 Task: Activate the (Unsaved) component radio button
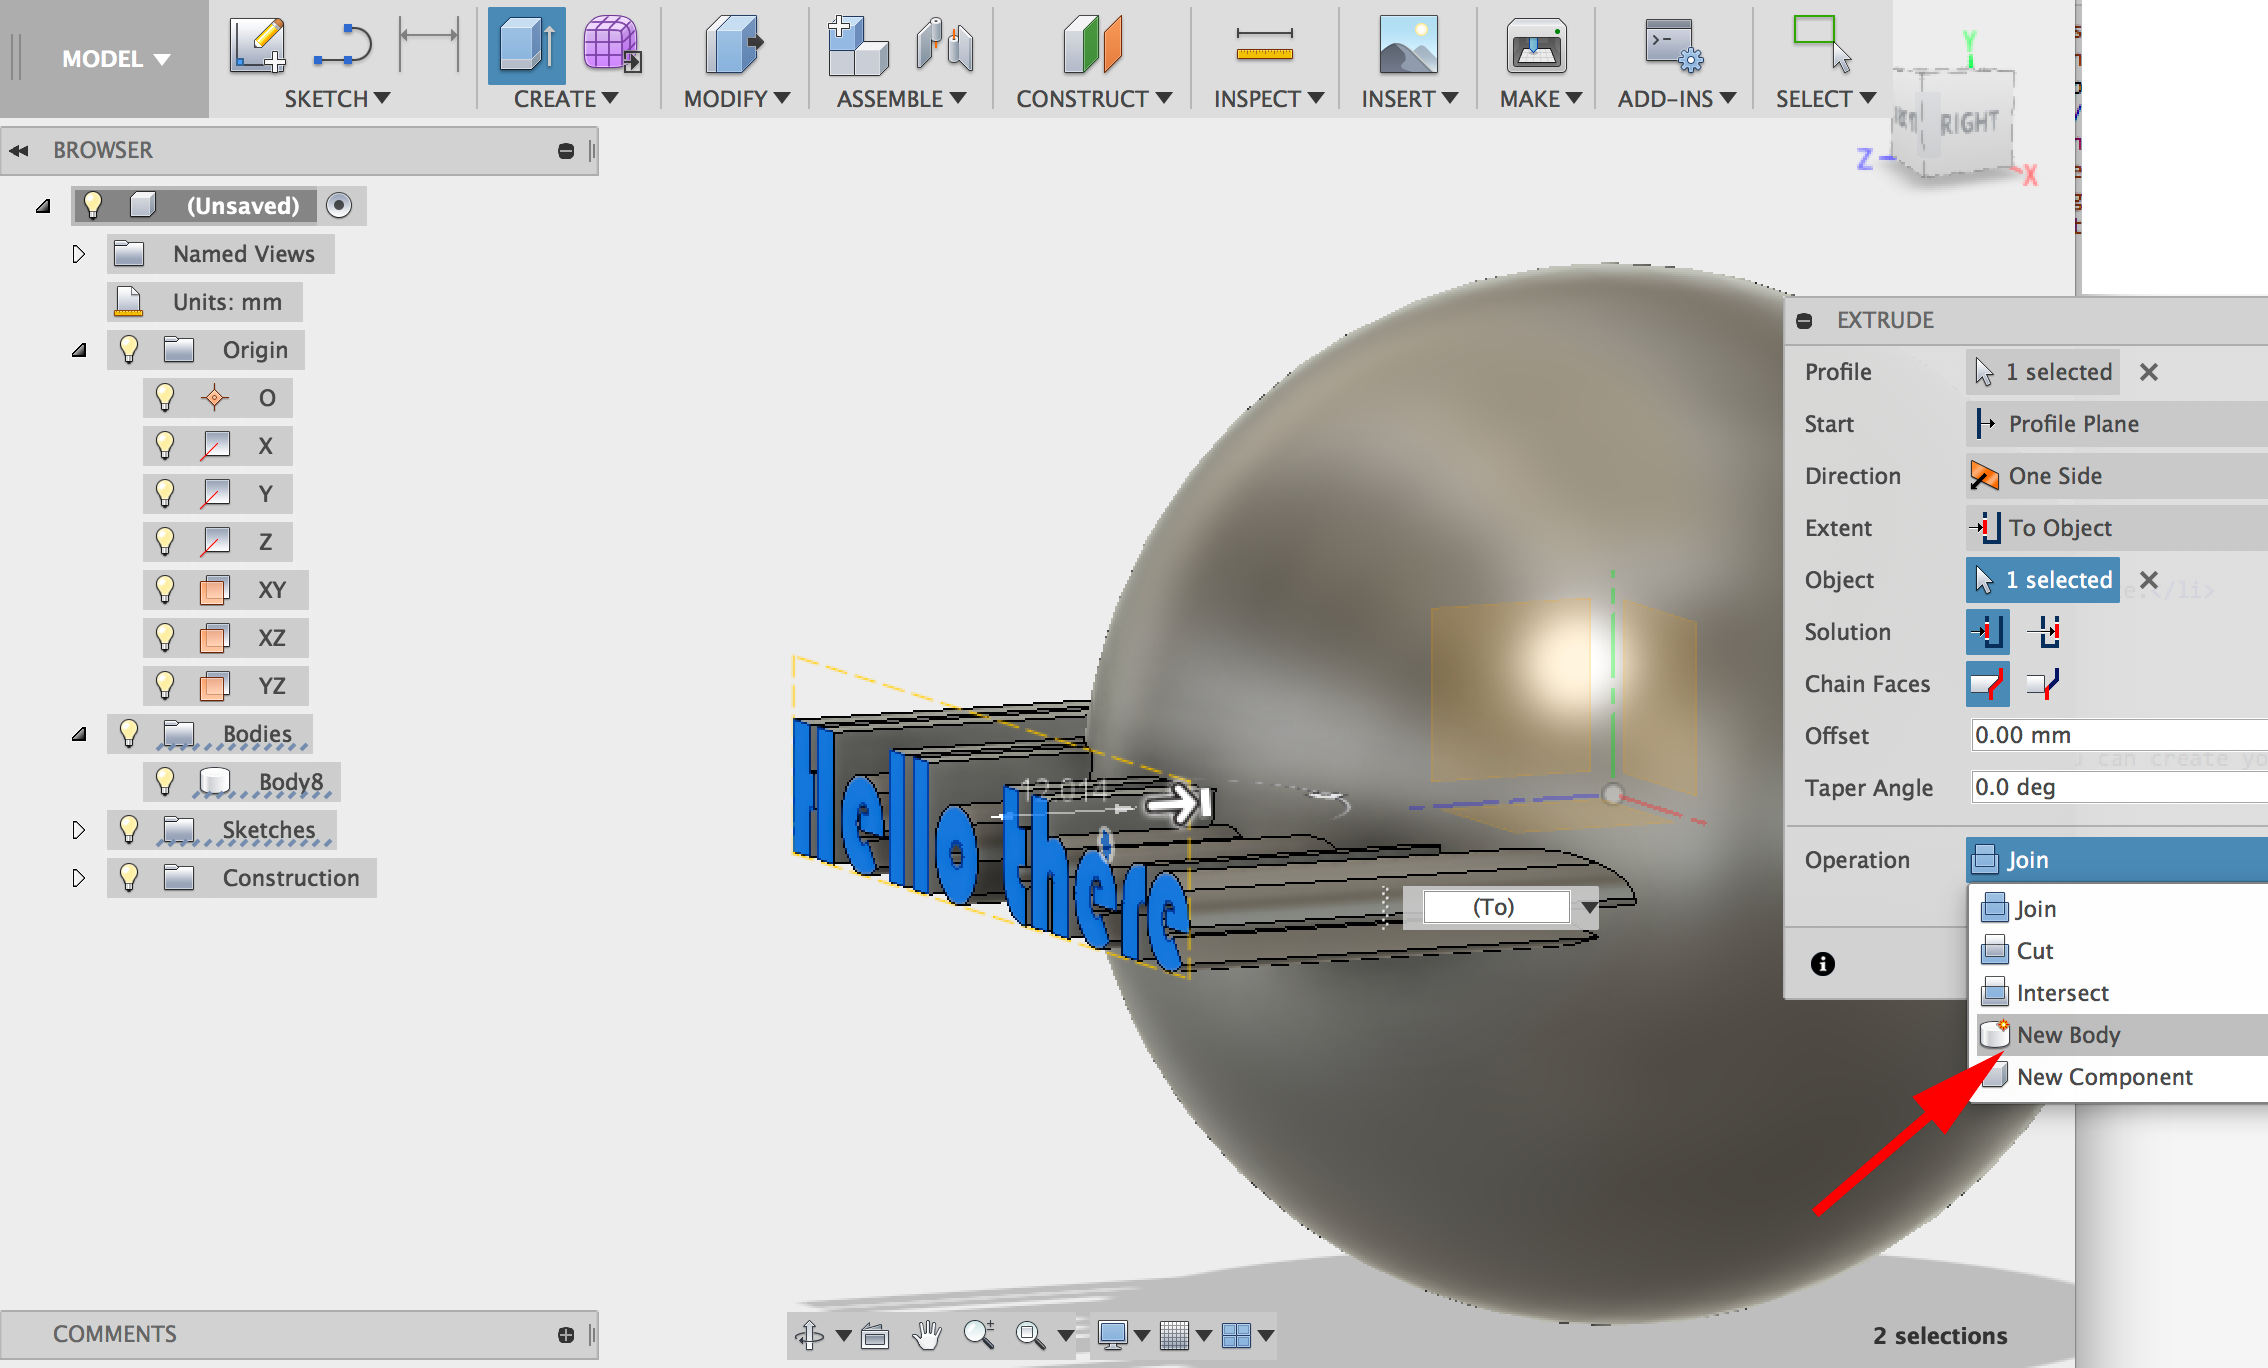(339, 205)
